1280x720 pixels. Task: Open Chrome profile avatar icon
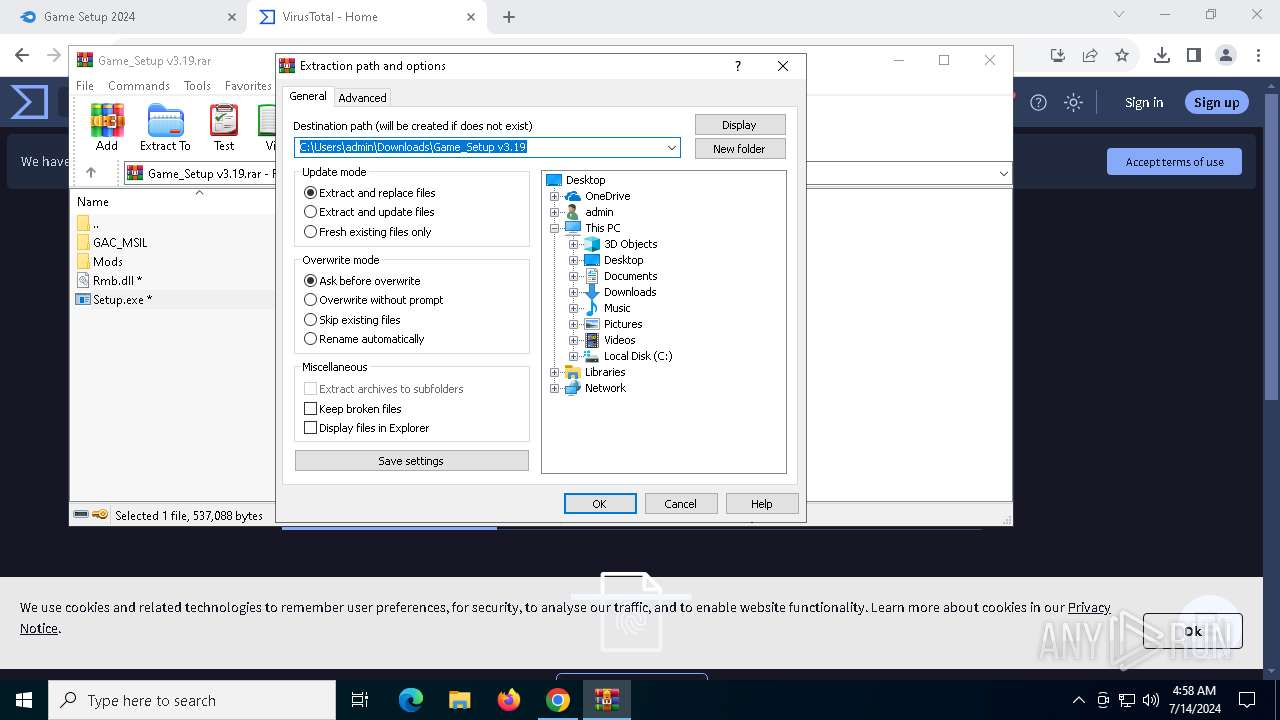point(1225,55)
